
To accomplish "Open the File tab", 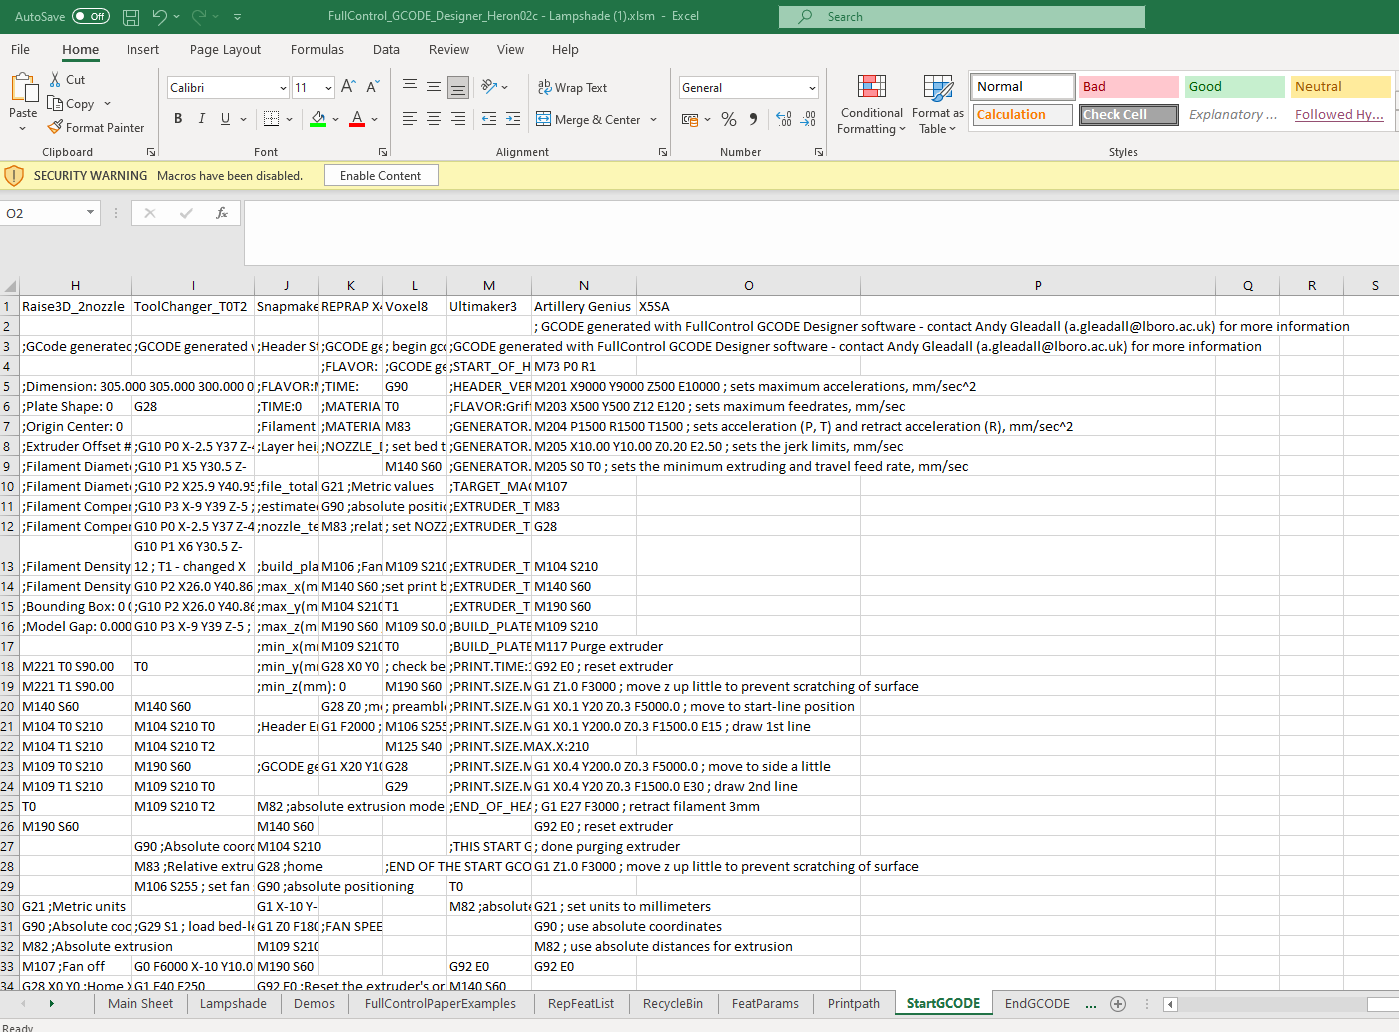I will click(x=20, y=49).
